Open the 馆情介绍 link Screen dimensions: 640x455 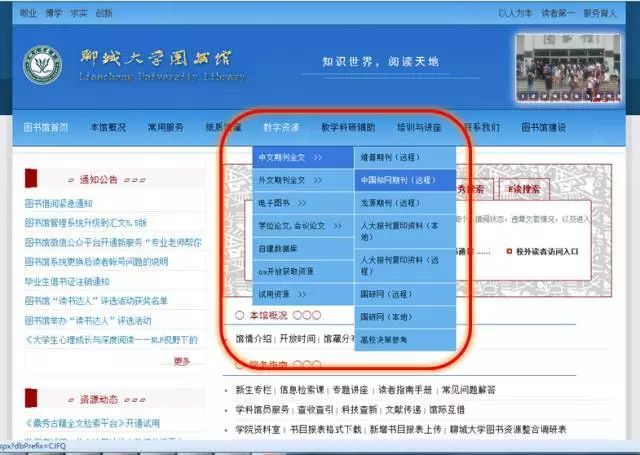[x=253, y=339]
